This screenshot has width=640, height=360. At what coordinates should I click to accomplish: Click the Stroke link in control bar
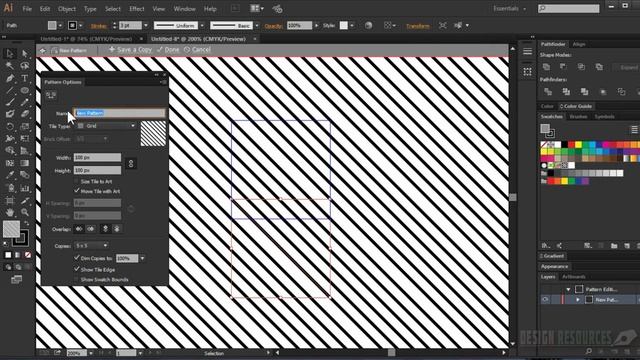pyautogui.click(x=98, y=26)
